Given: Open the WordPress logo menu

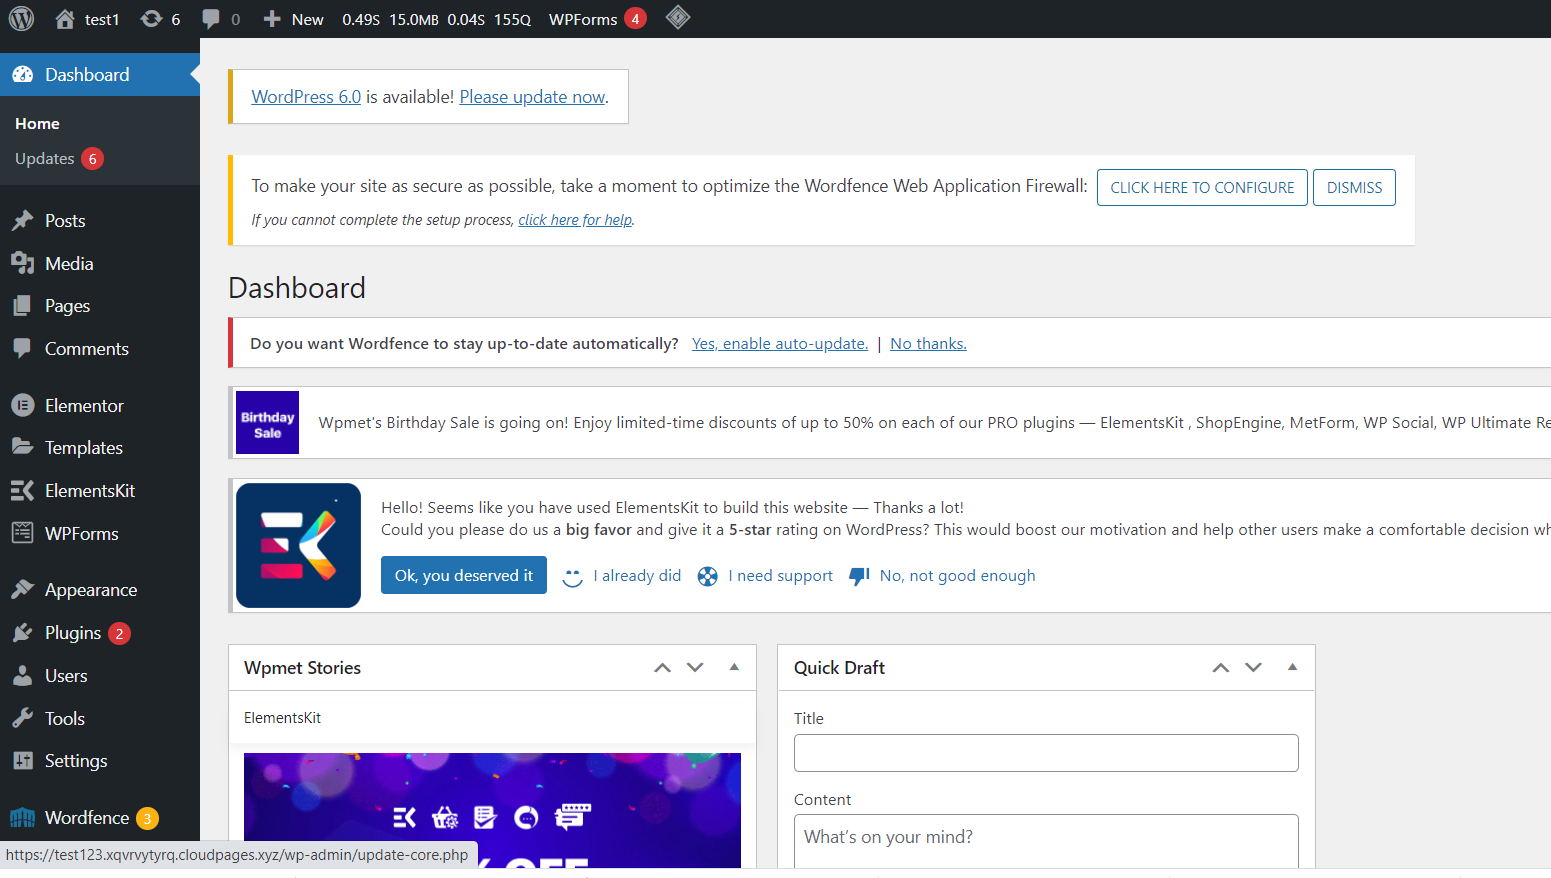Looking at the screenshot, I should [21, 19].
